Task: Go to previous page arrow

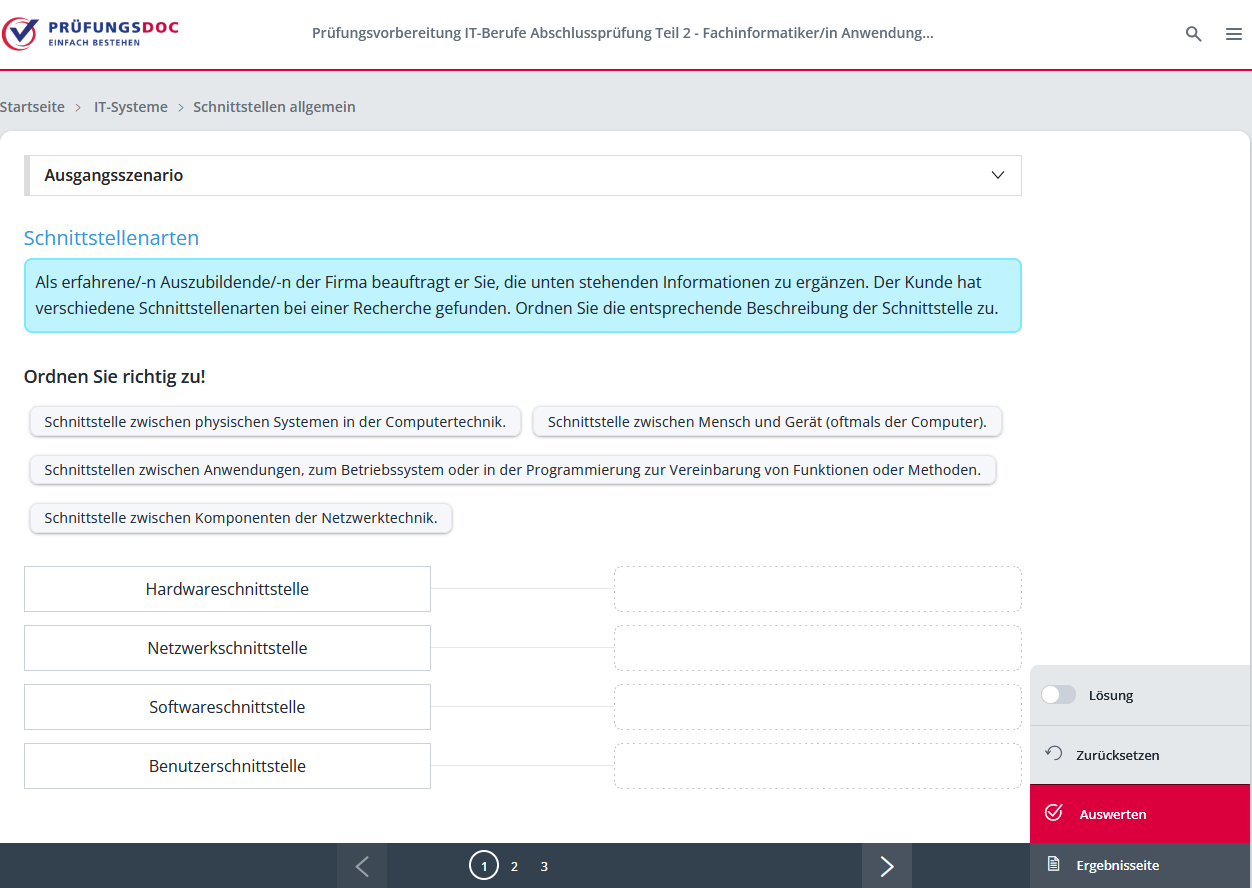Action: click(x=362, y=866)
